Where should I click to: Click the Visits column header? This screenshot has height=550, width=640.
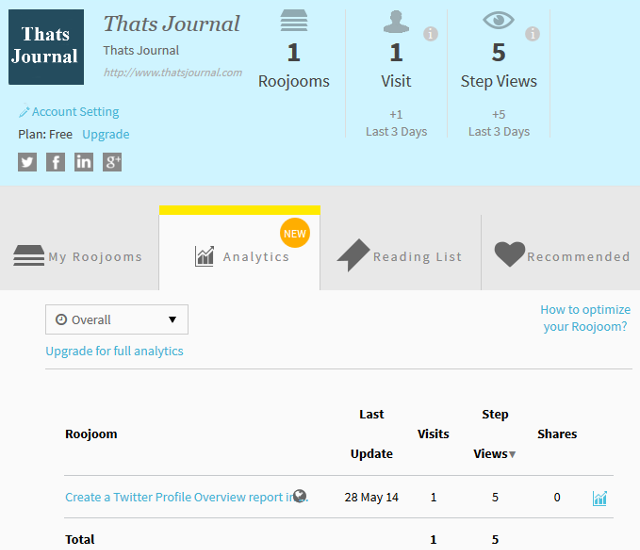tap(433, 434)
